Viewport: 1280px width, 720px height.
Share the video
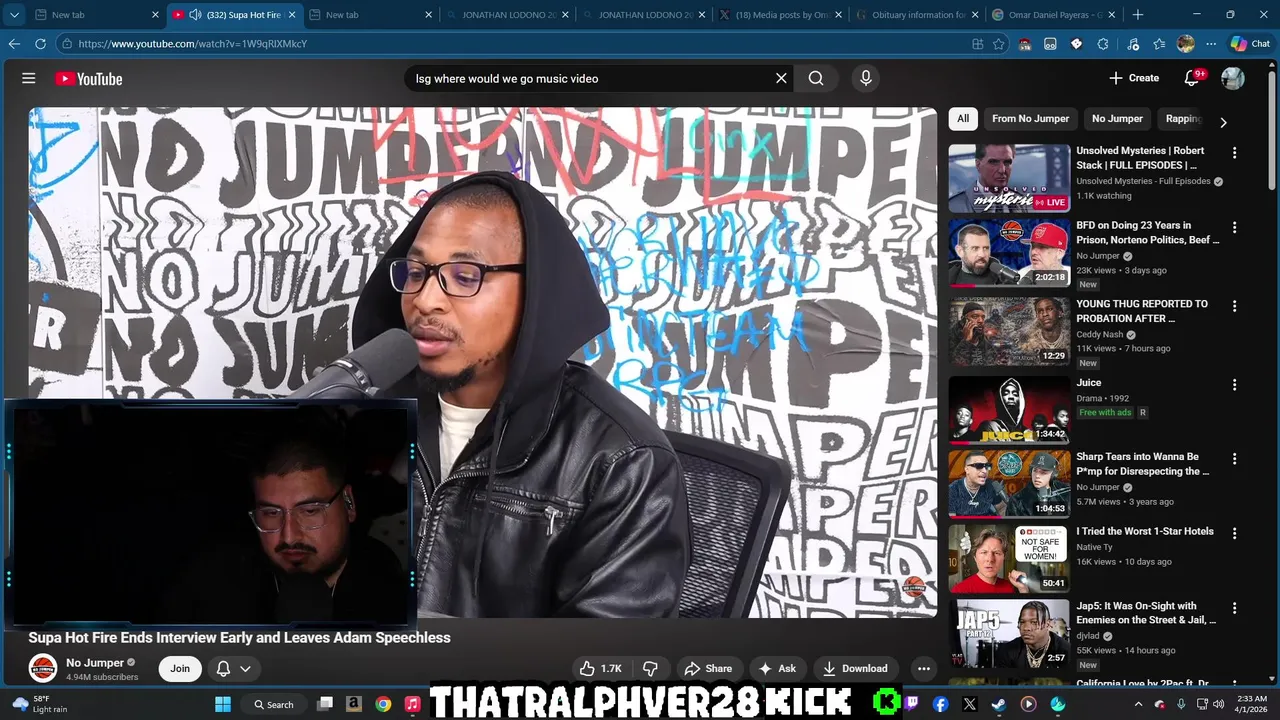pyautogui.click(x=708, y=668)
